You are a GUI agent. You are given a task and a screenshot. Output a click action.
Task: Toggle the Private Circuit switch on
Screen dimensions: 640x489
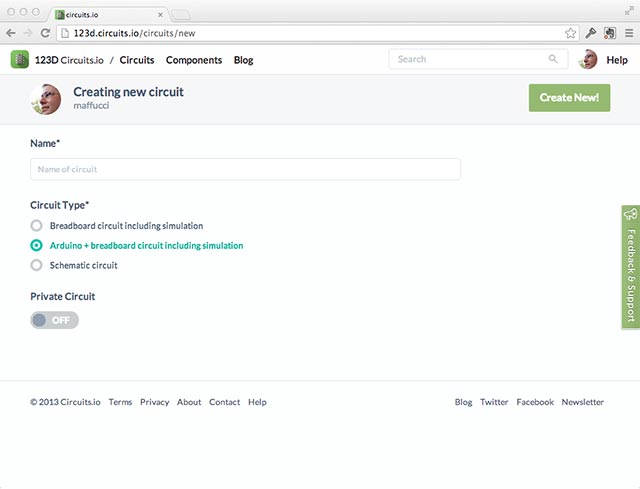(x=54, y=320)
